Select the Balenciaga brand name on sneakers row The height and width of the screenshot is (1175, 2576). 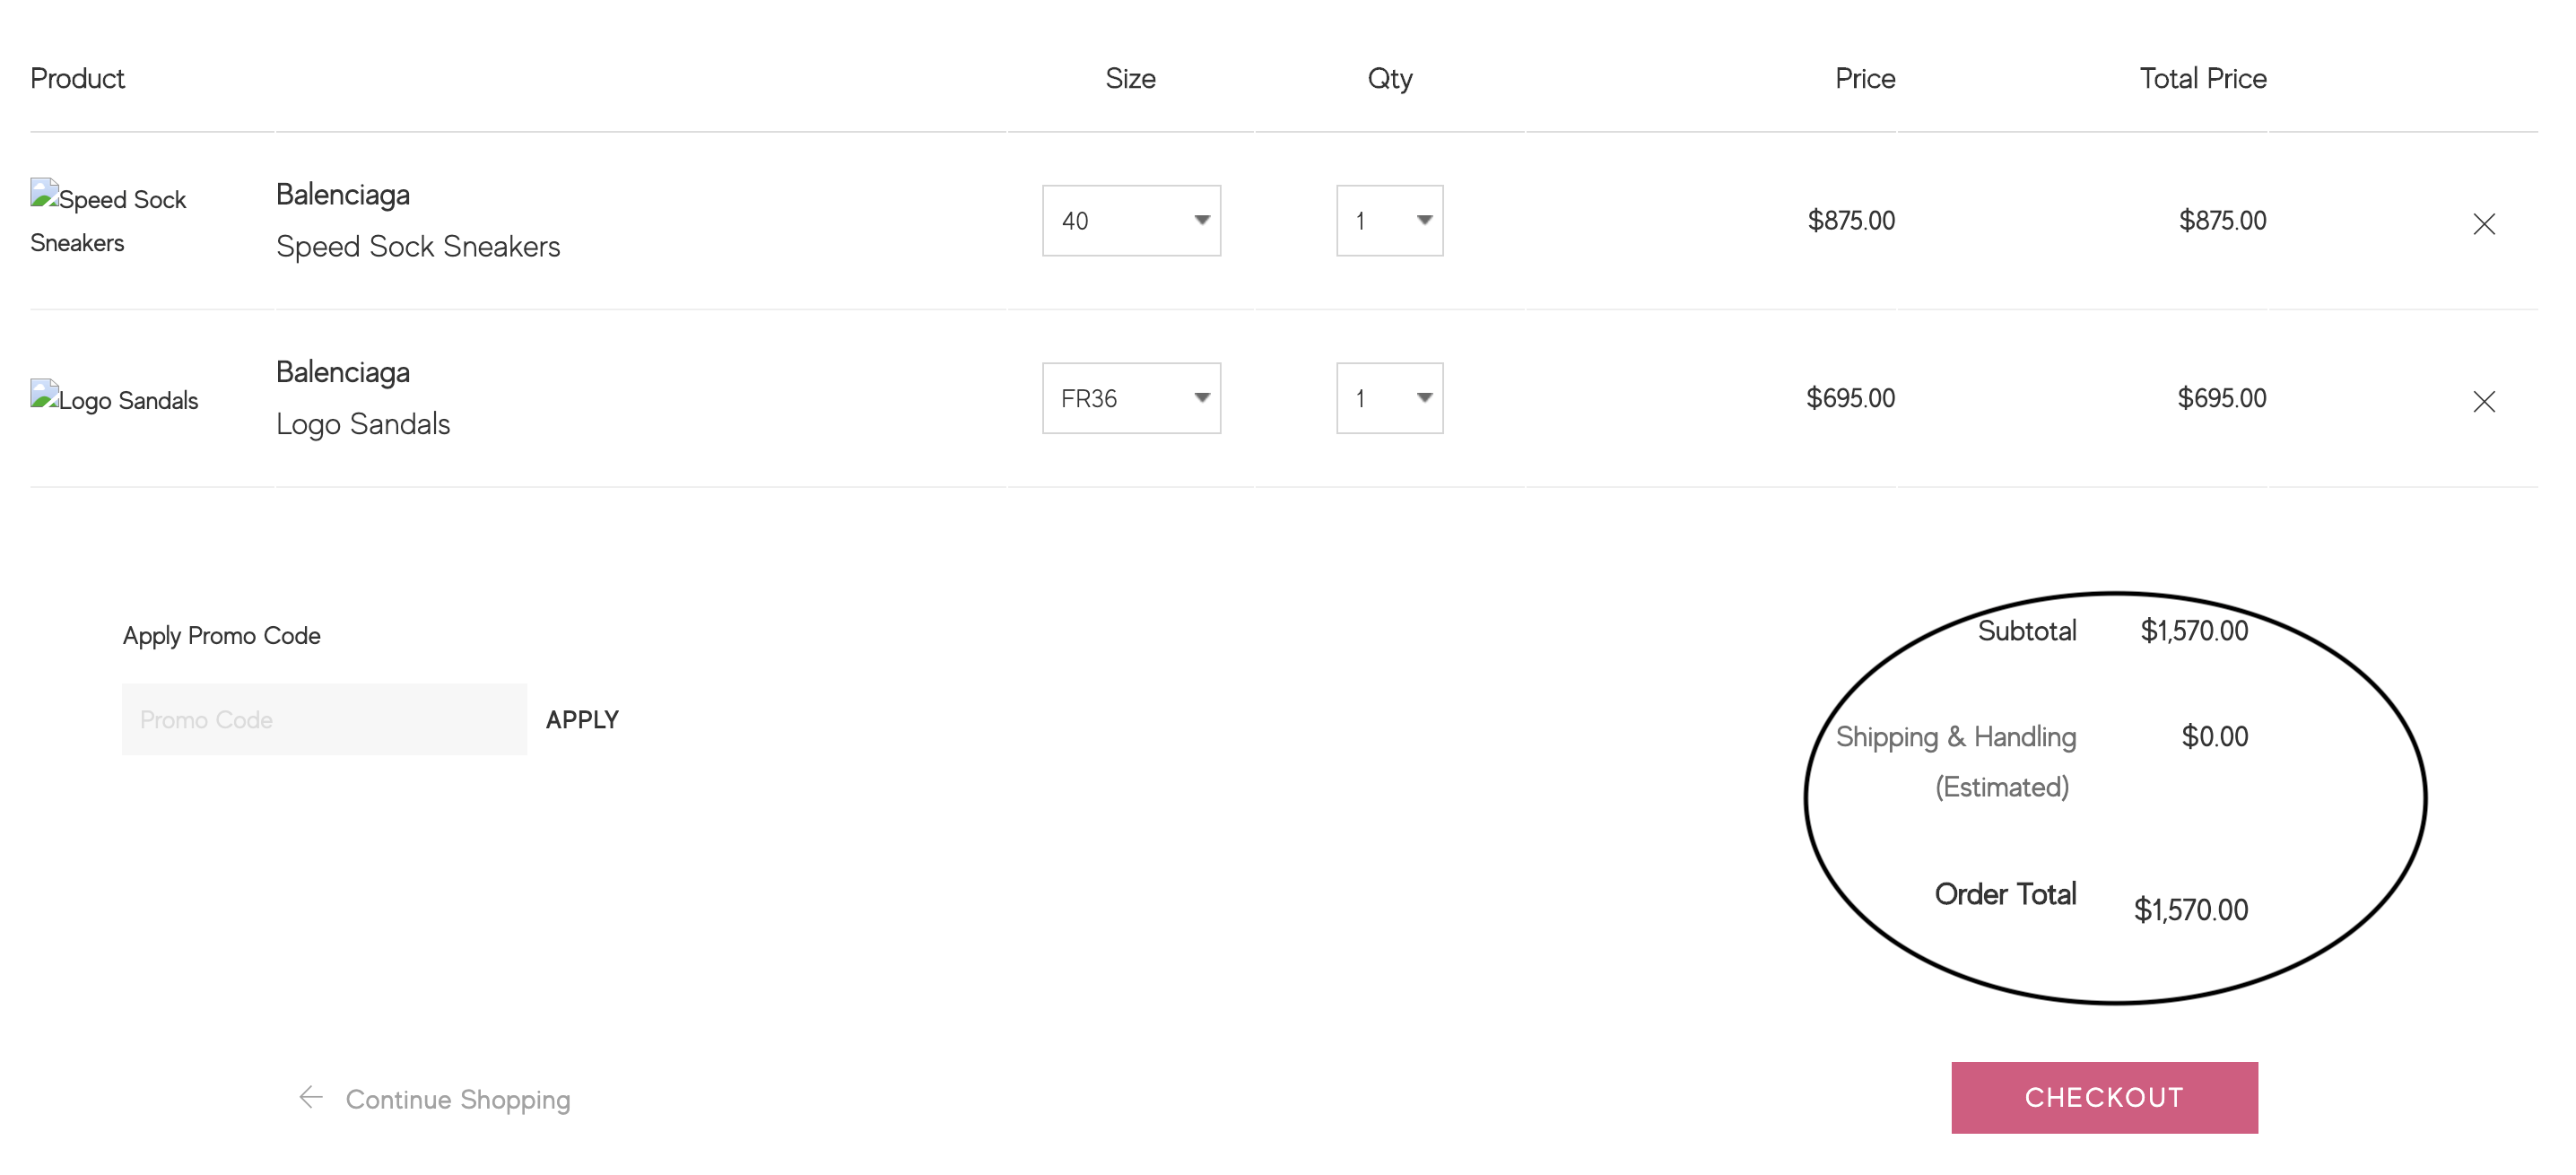342,194
